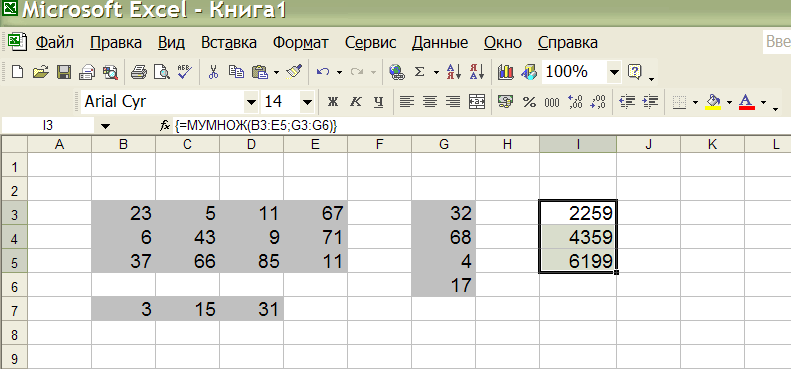Viewport: 791px width, 369px height.
Task: Click the formula bar МУМНОЖ formula
Action: (256, 126)
